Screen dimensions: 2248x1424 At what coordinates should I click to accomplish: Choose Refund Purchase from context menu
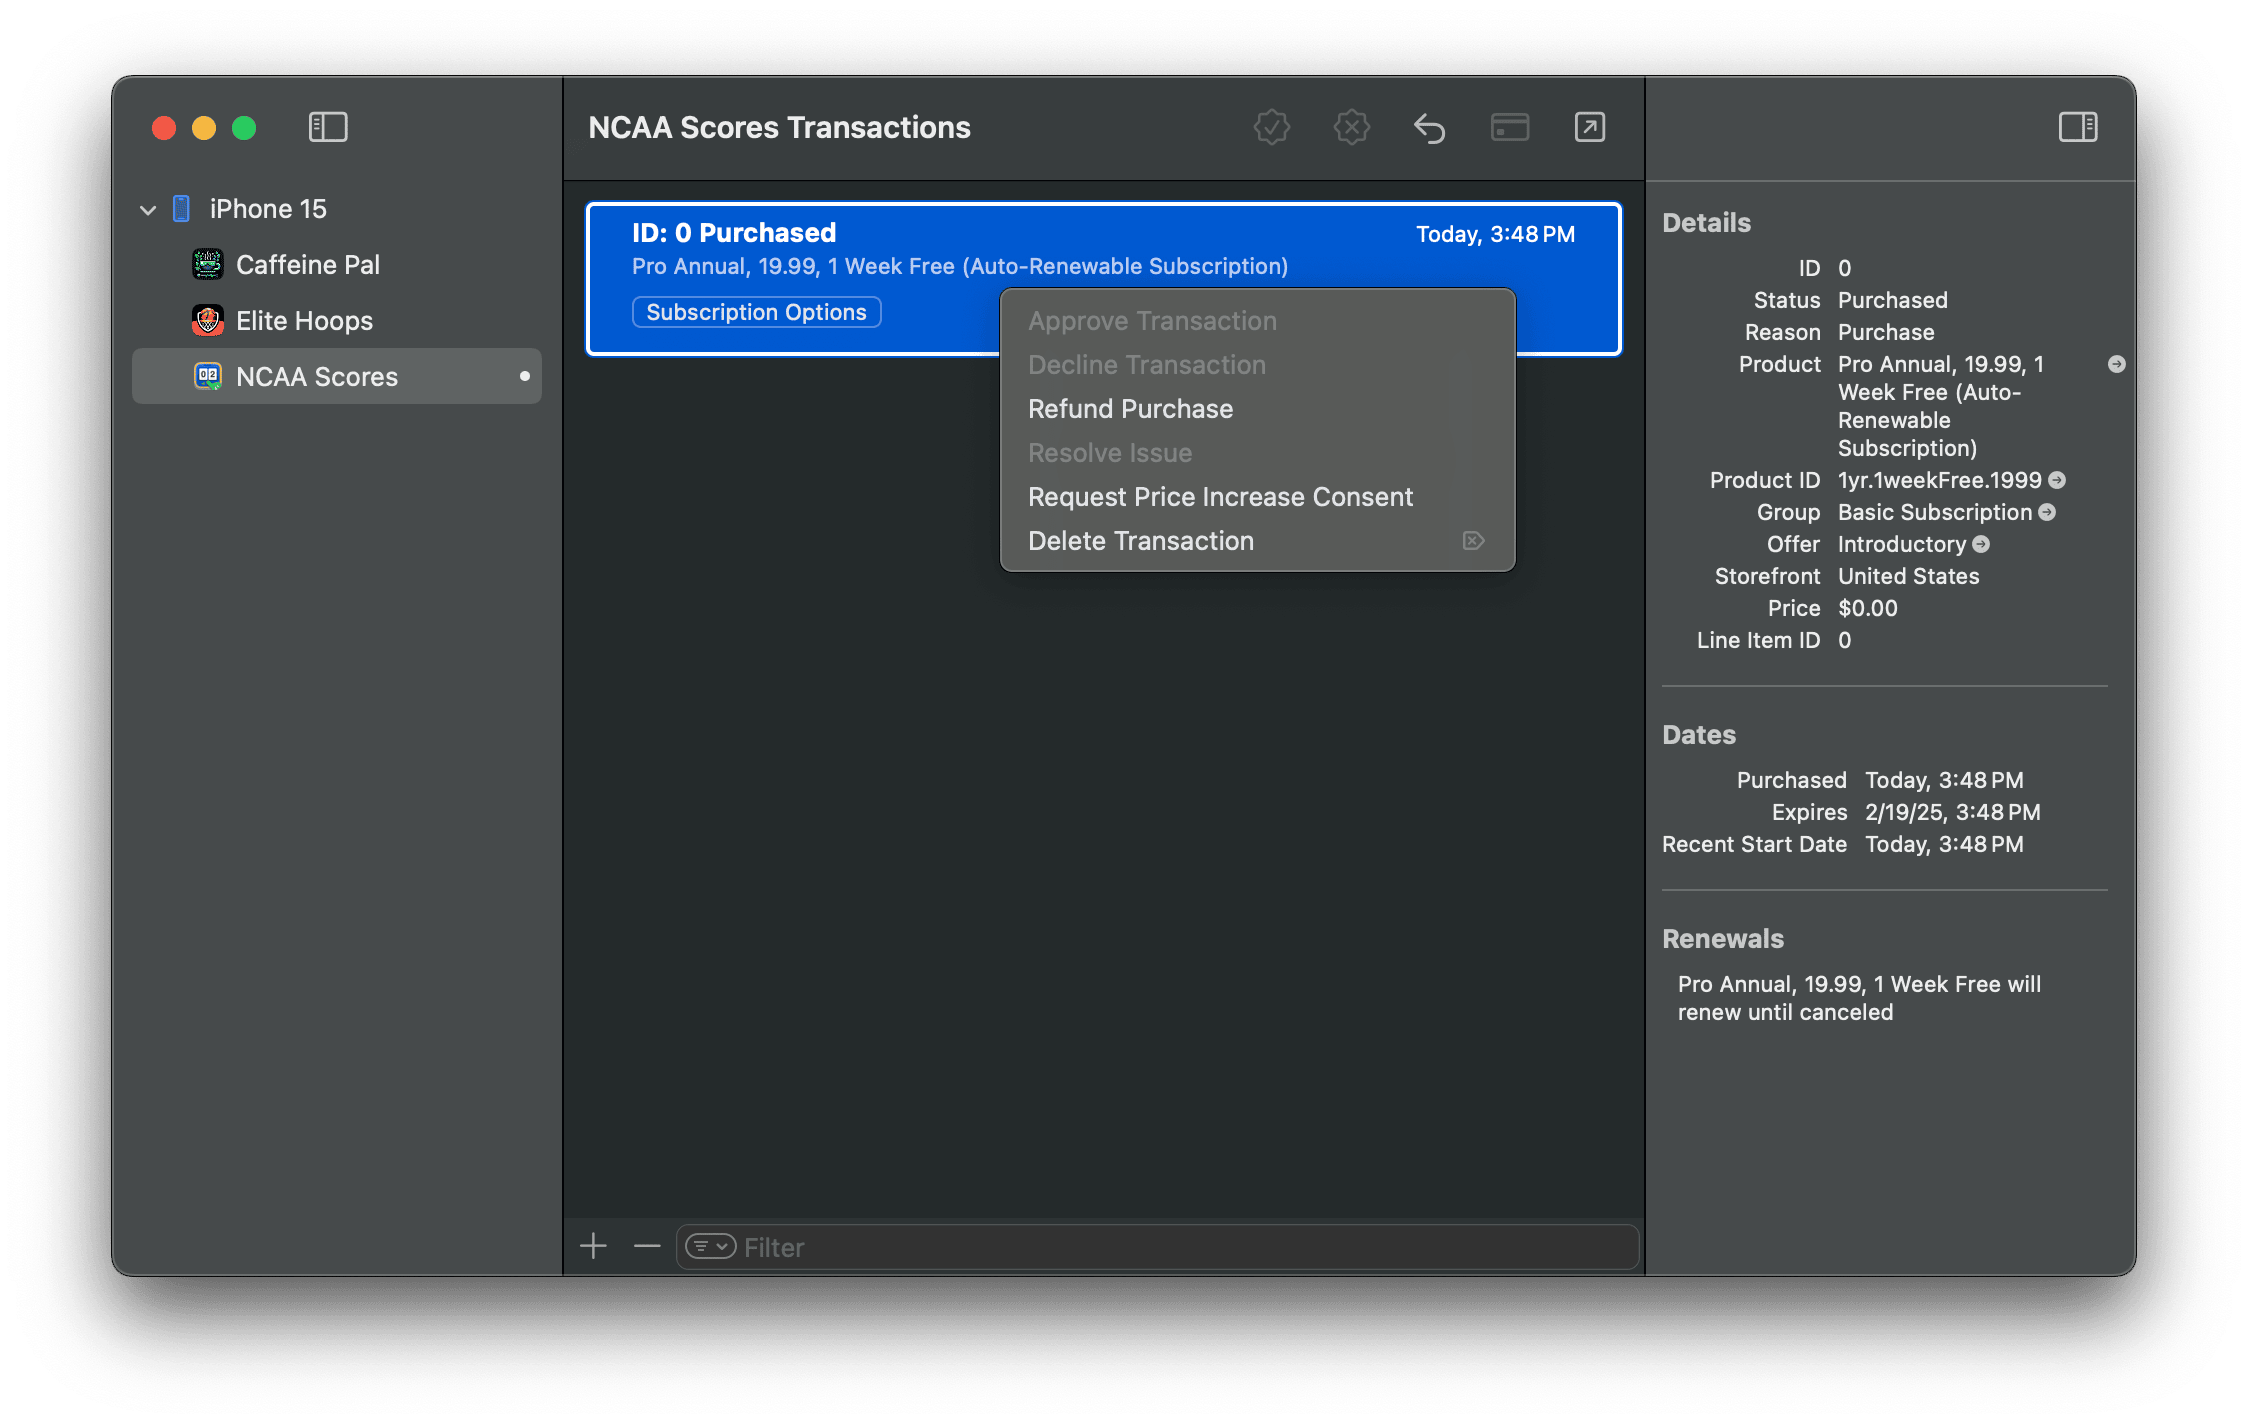pyautogui.click(x=1130, y=409)
